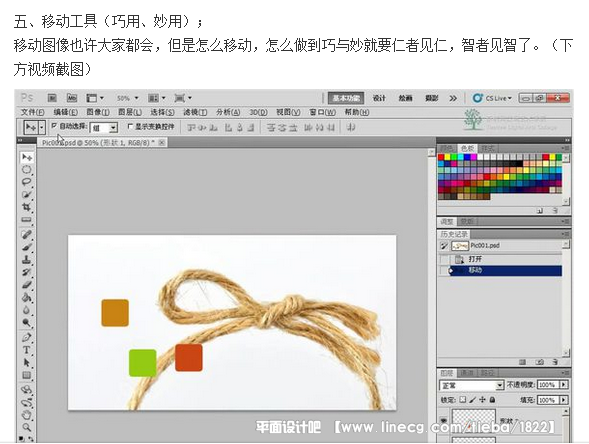Open the 图层(L) menu
Screen dimensions: 589x444
(130, 112)
